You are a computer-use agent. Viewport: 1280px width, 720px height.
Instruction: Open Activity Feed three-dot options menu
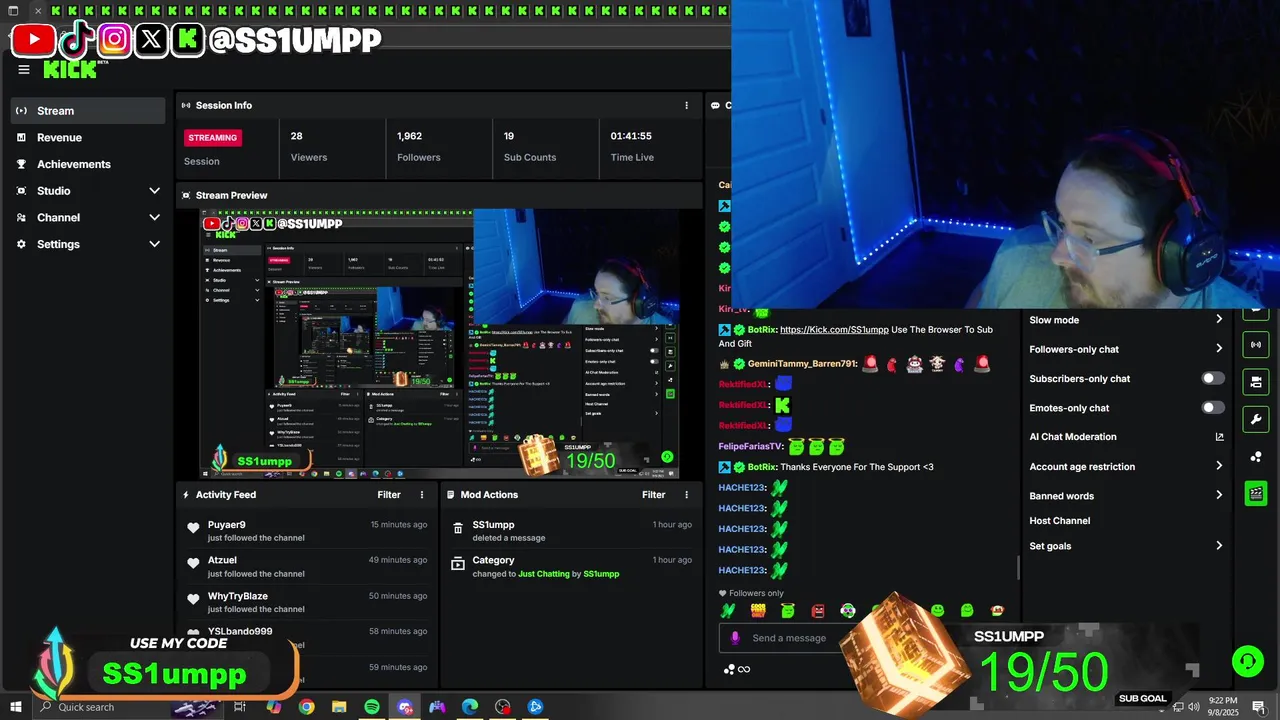[x=422, y=495]
